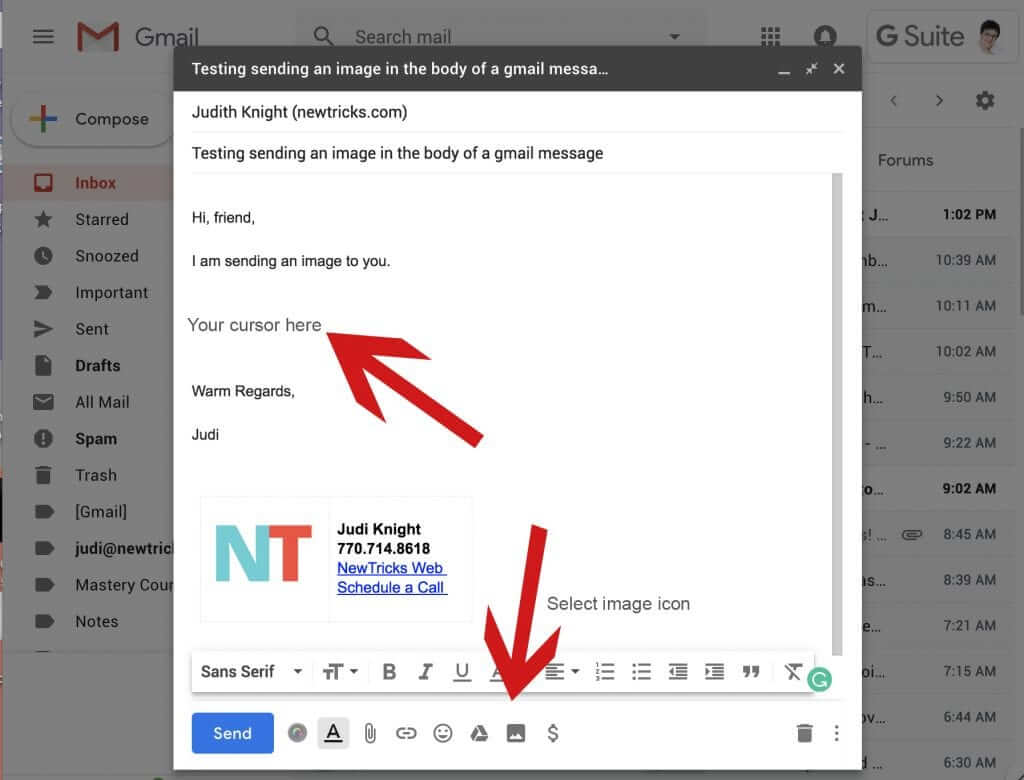Open Gmail search mail options
The width and height of the screenshot is (1024, 780).
click(674, 37)
